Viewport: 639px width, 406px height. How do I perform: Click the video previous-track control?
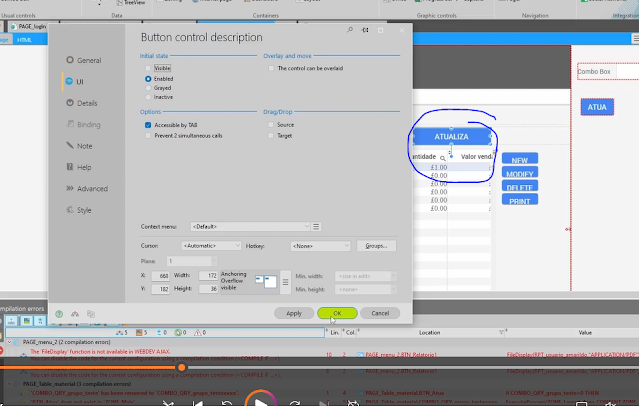point(198,403)
